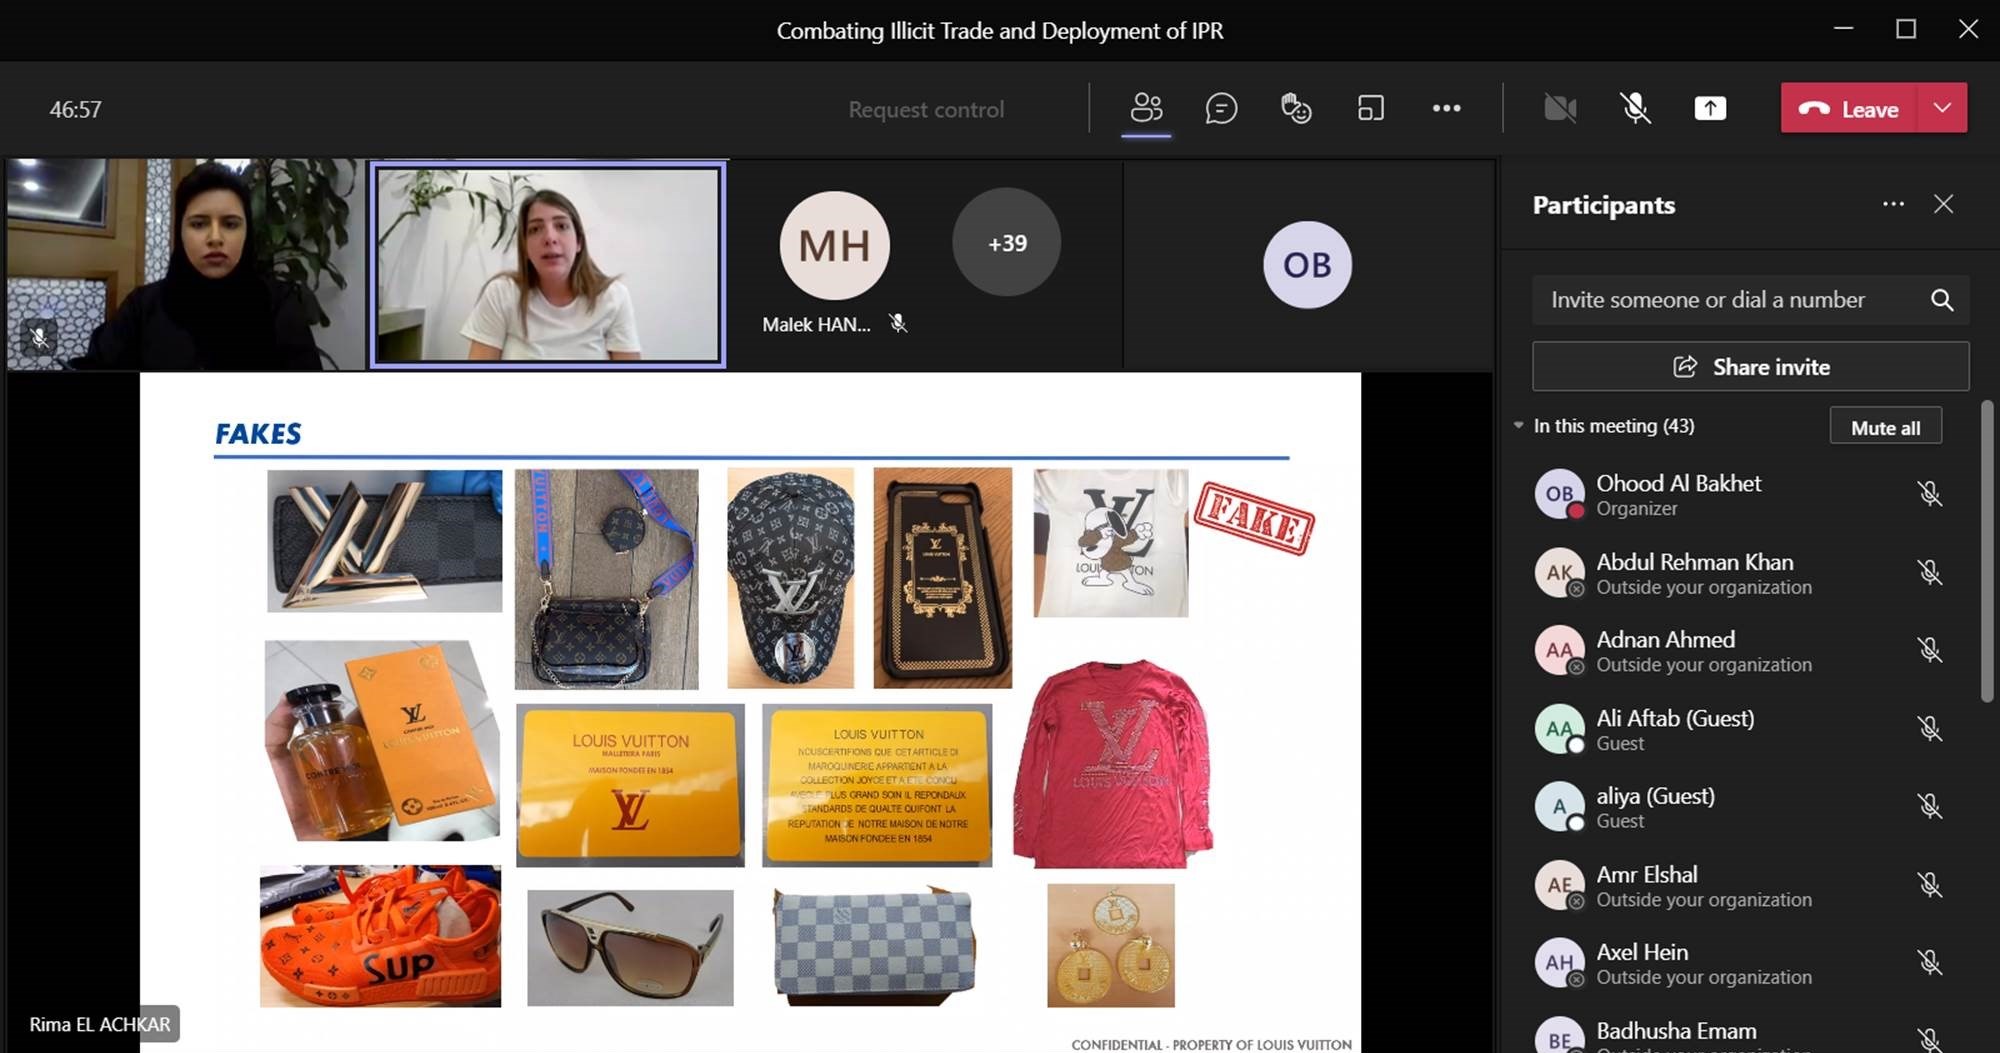Click mic icon next to Abdul Rehman Khan

1929,572
